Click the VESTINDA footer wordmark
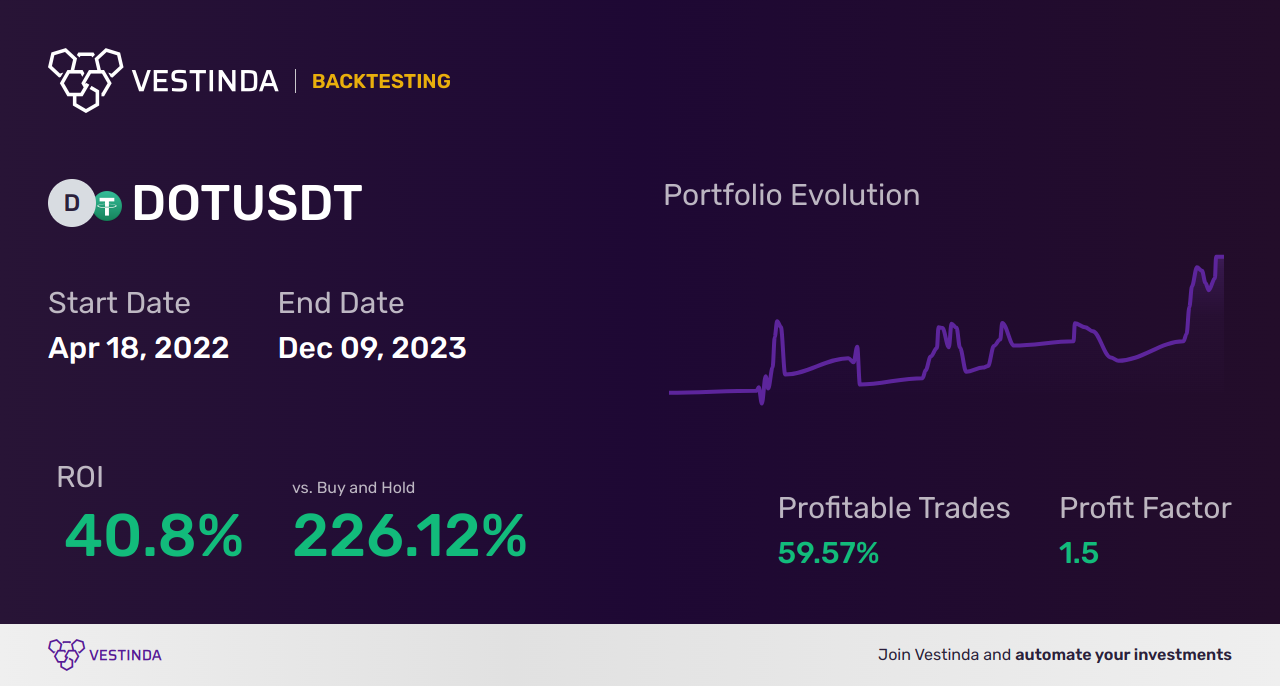The image size is (1280, 686). [125, 655]
